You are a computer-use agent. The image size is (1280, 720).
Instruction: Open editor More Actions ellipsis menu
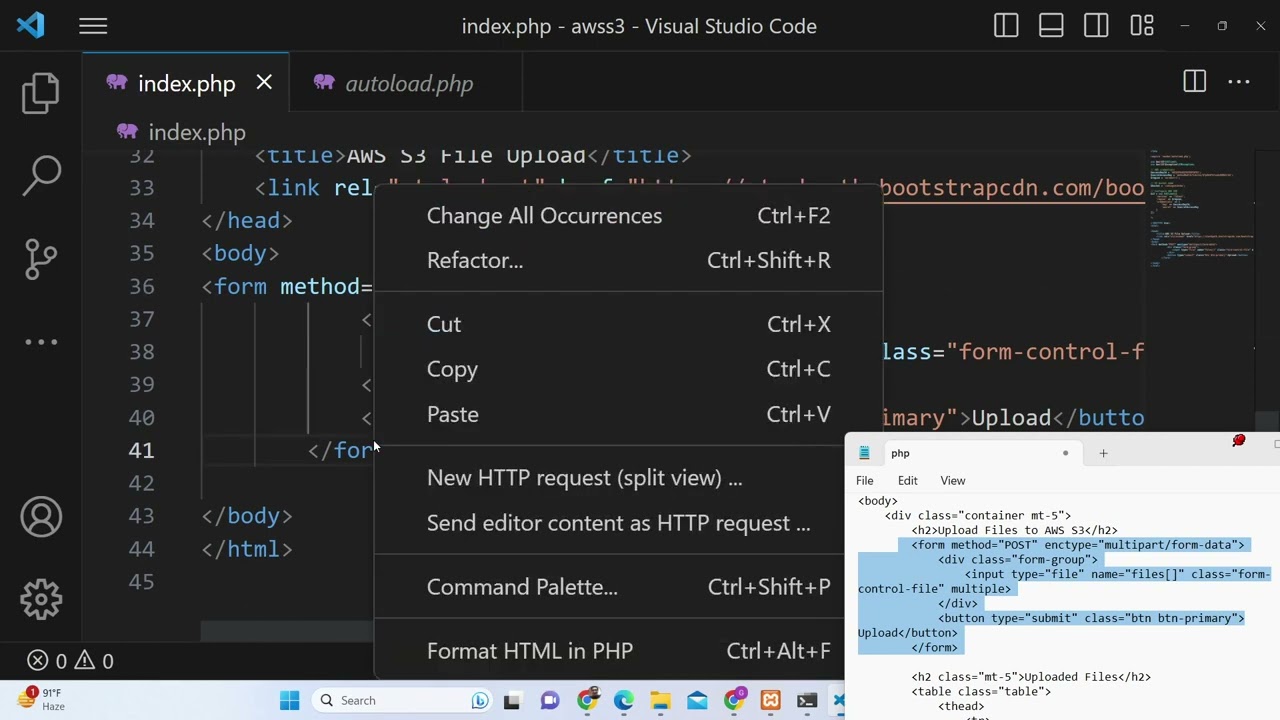(1239, 82)
